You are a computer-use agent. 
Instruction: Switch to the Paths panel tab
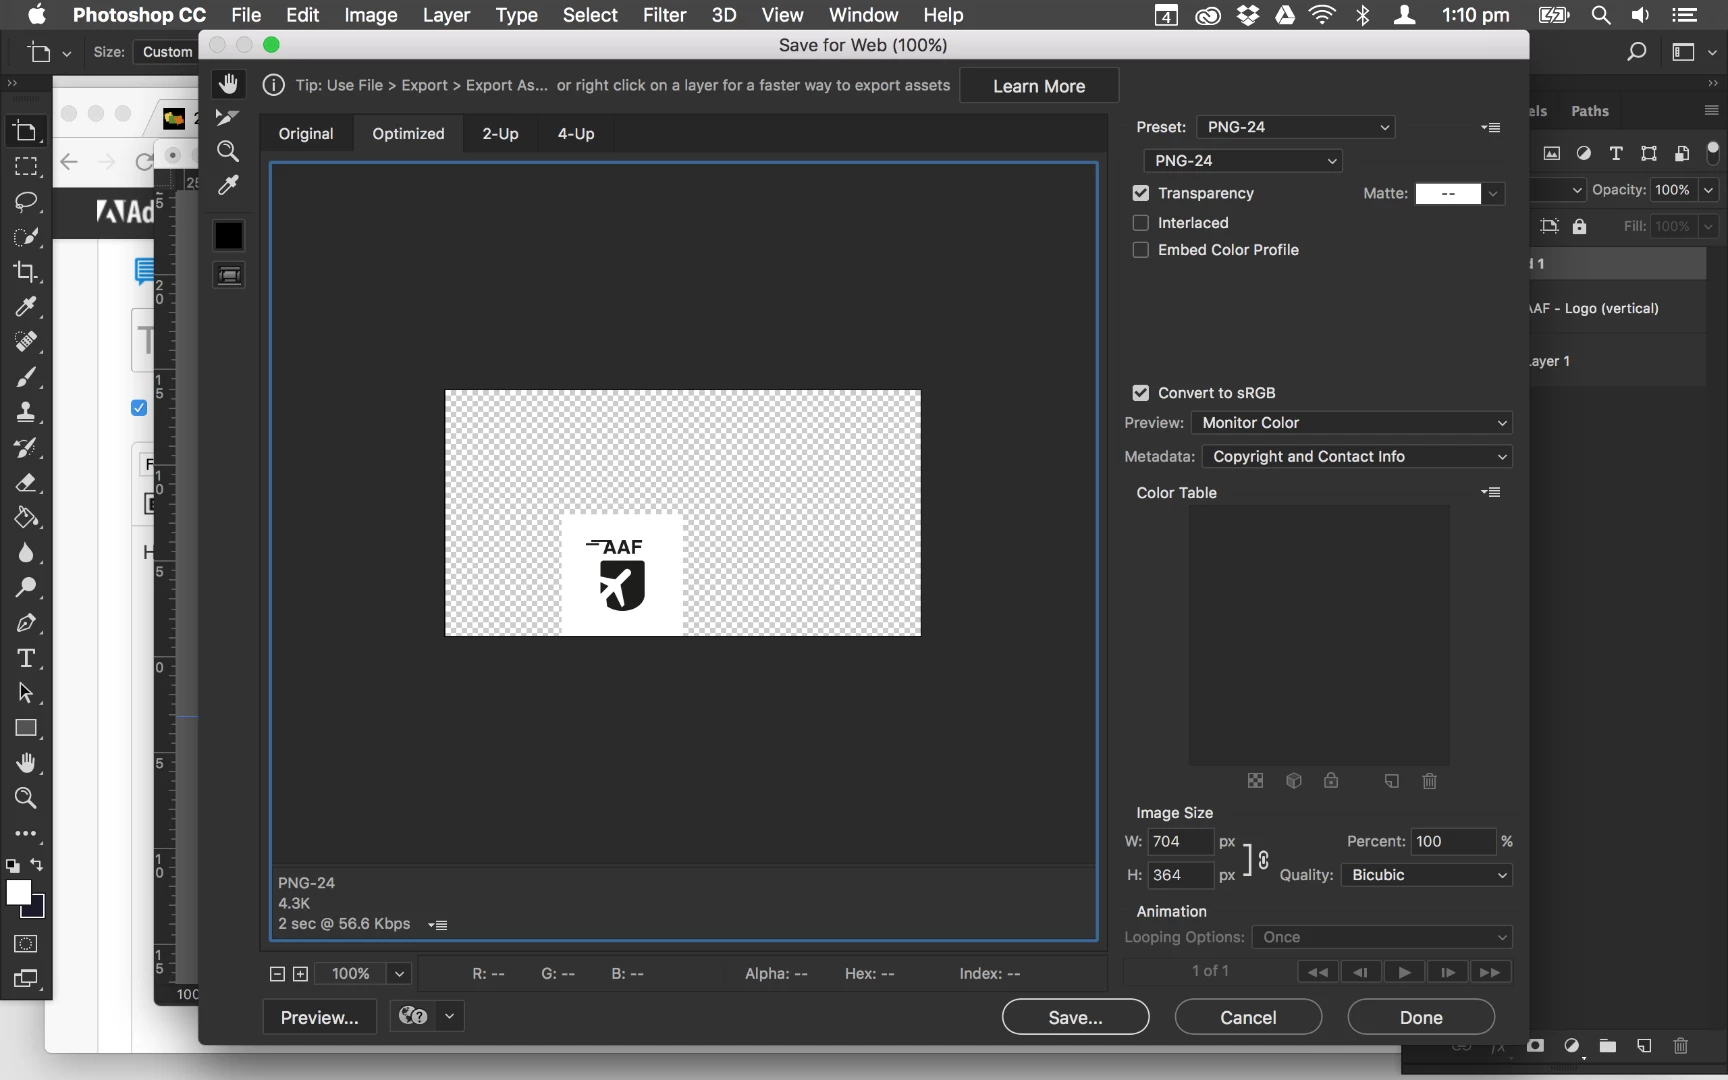pos(1589,111)
